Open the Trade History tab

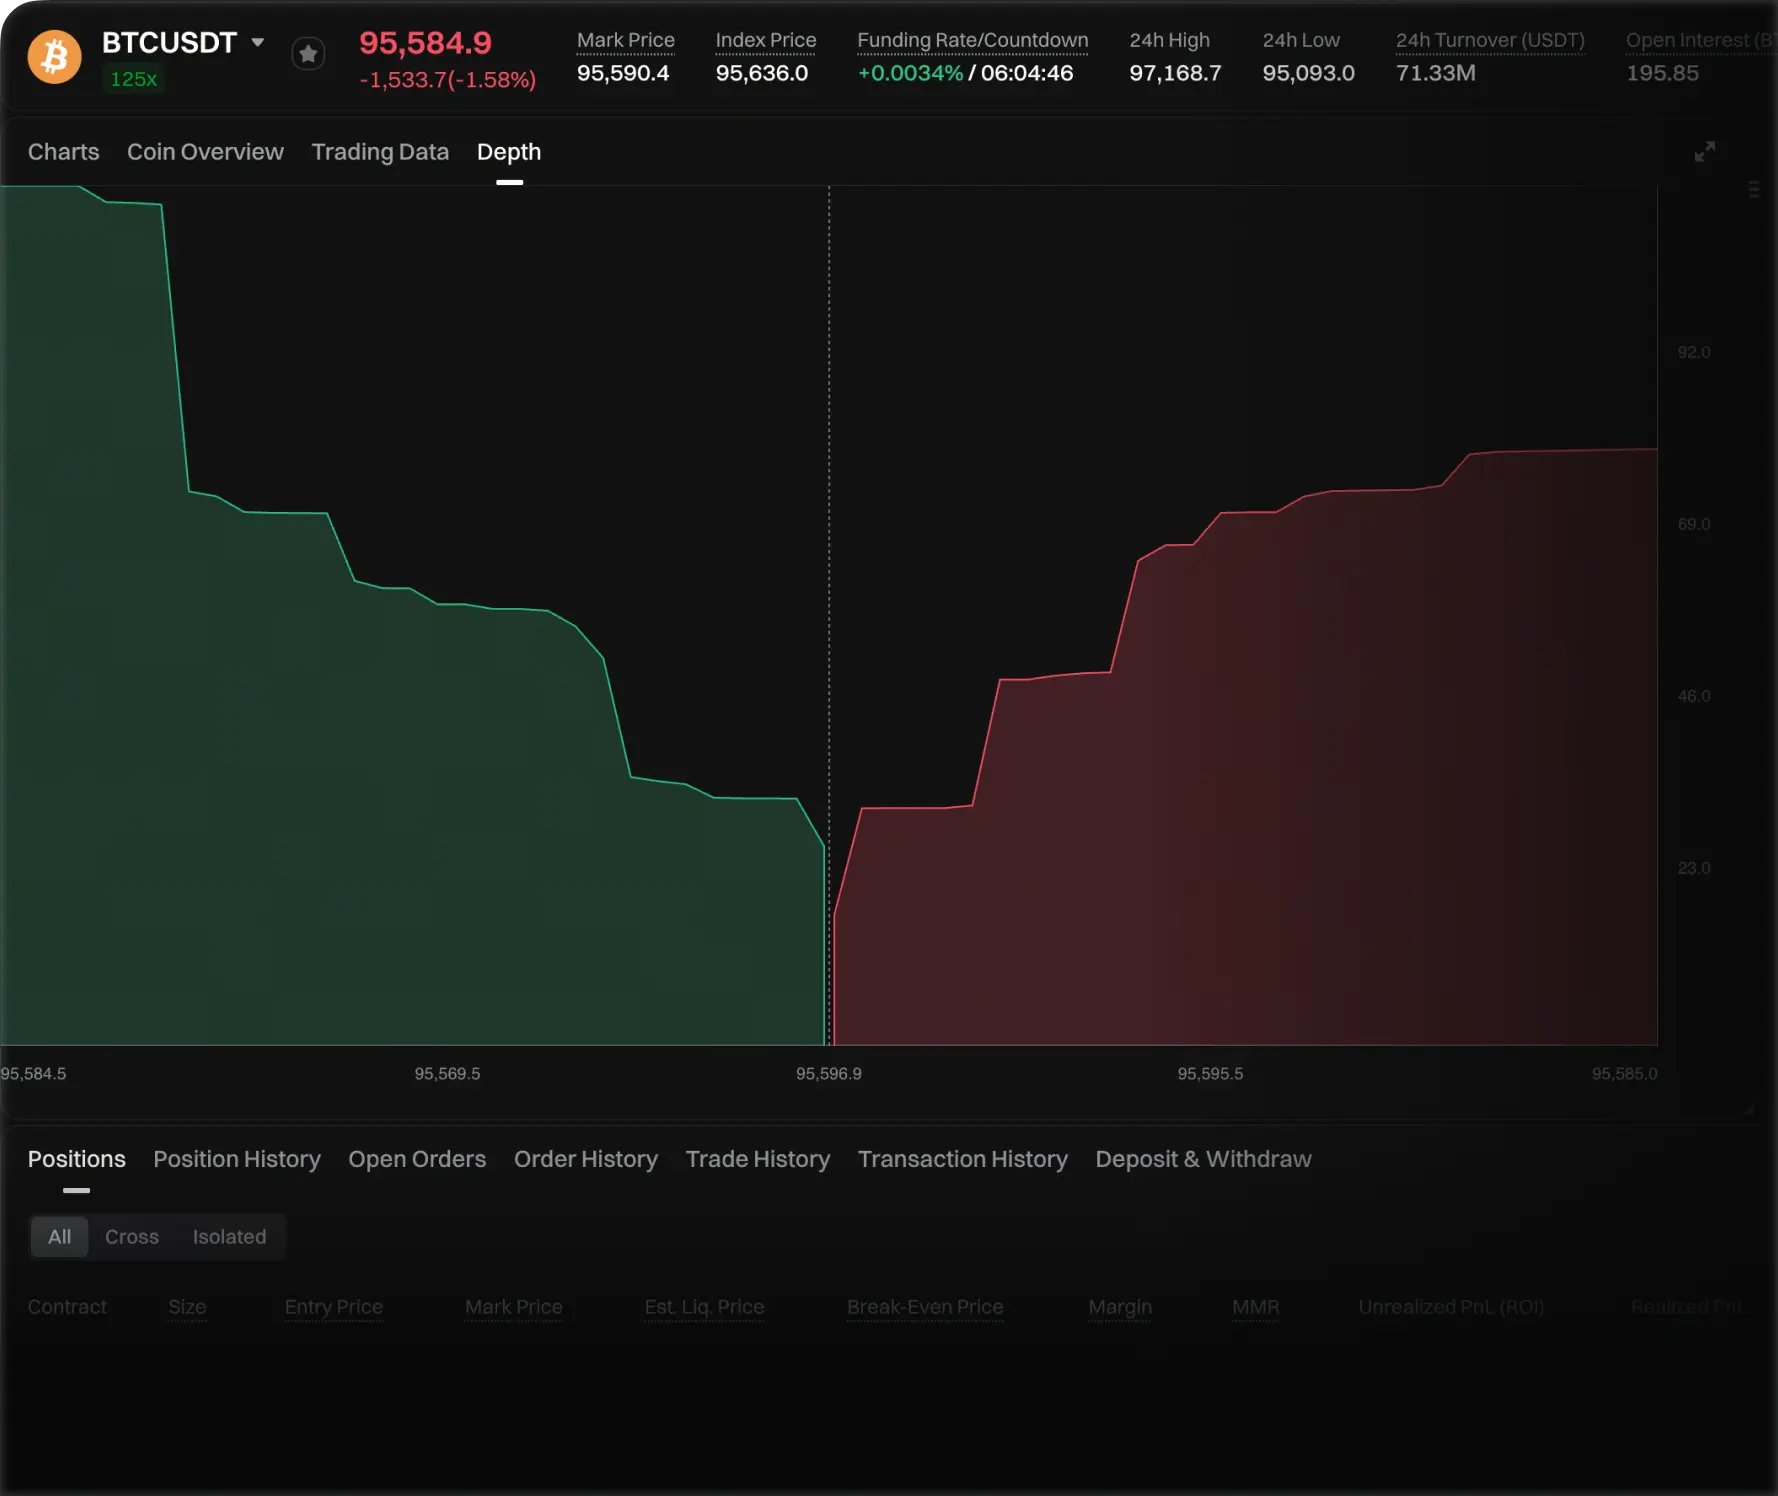tap(757, 1159)
